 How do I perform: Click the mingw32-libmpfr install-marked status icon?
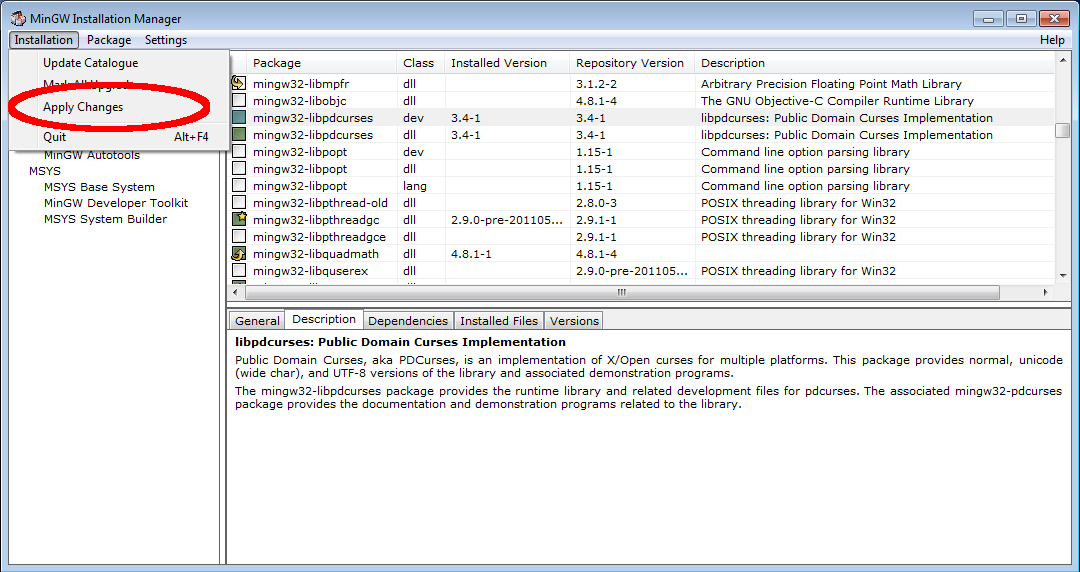[x=239, y=84]
